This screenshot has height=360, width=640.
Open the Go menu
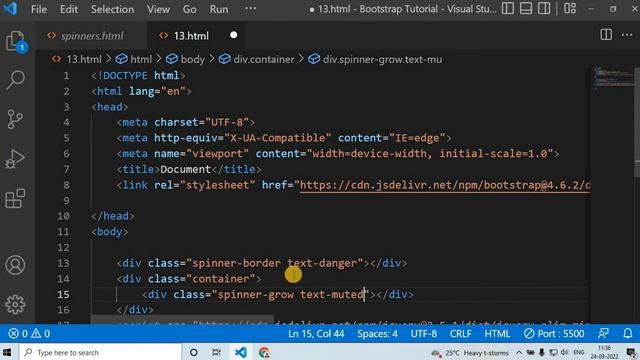[x=189, y=9]
